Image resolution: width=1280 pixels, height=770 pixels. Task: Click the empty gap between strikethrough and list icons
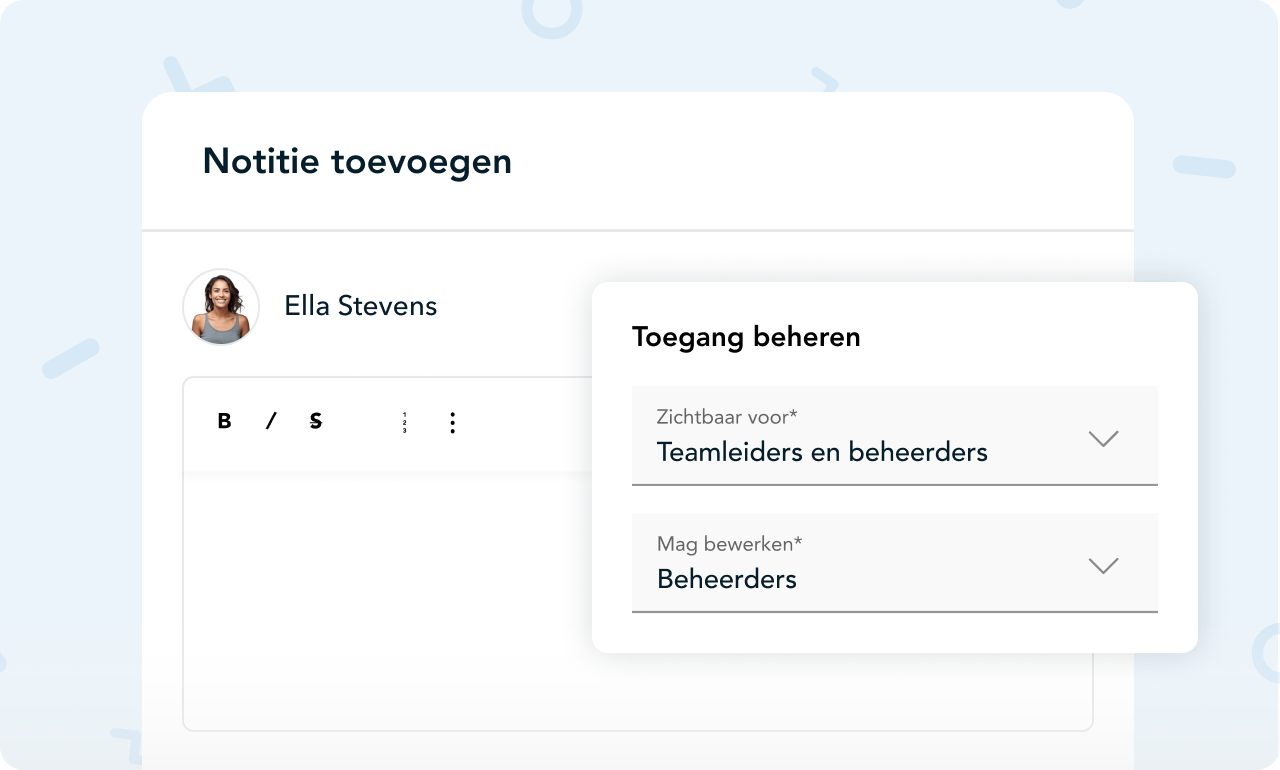point(360,422)
